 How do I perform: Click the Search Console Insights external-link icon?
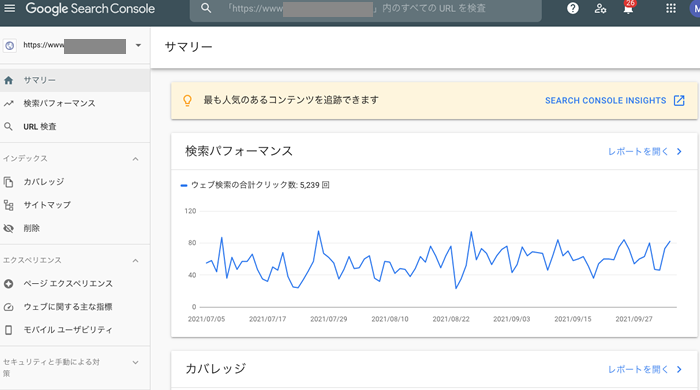[x=679, y=100]
